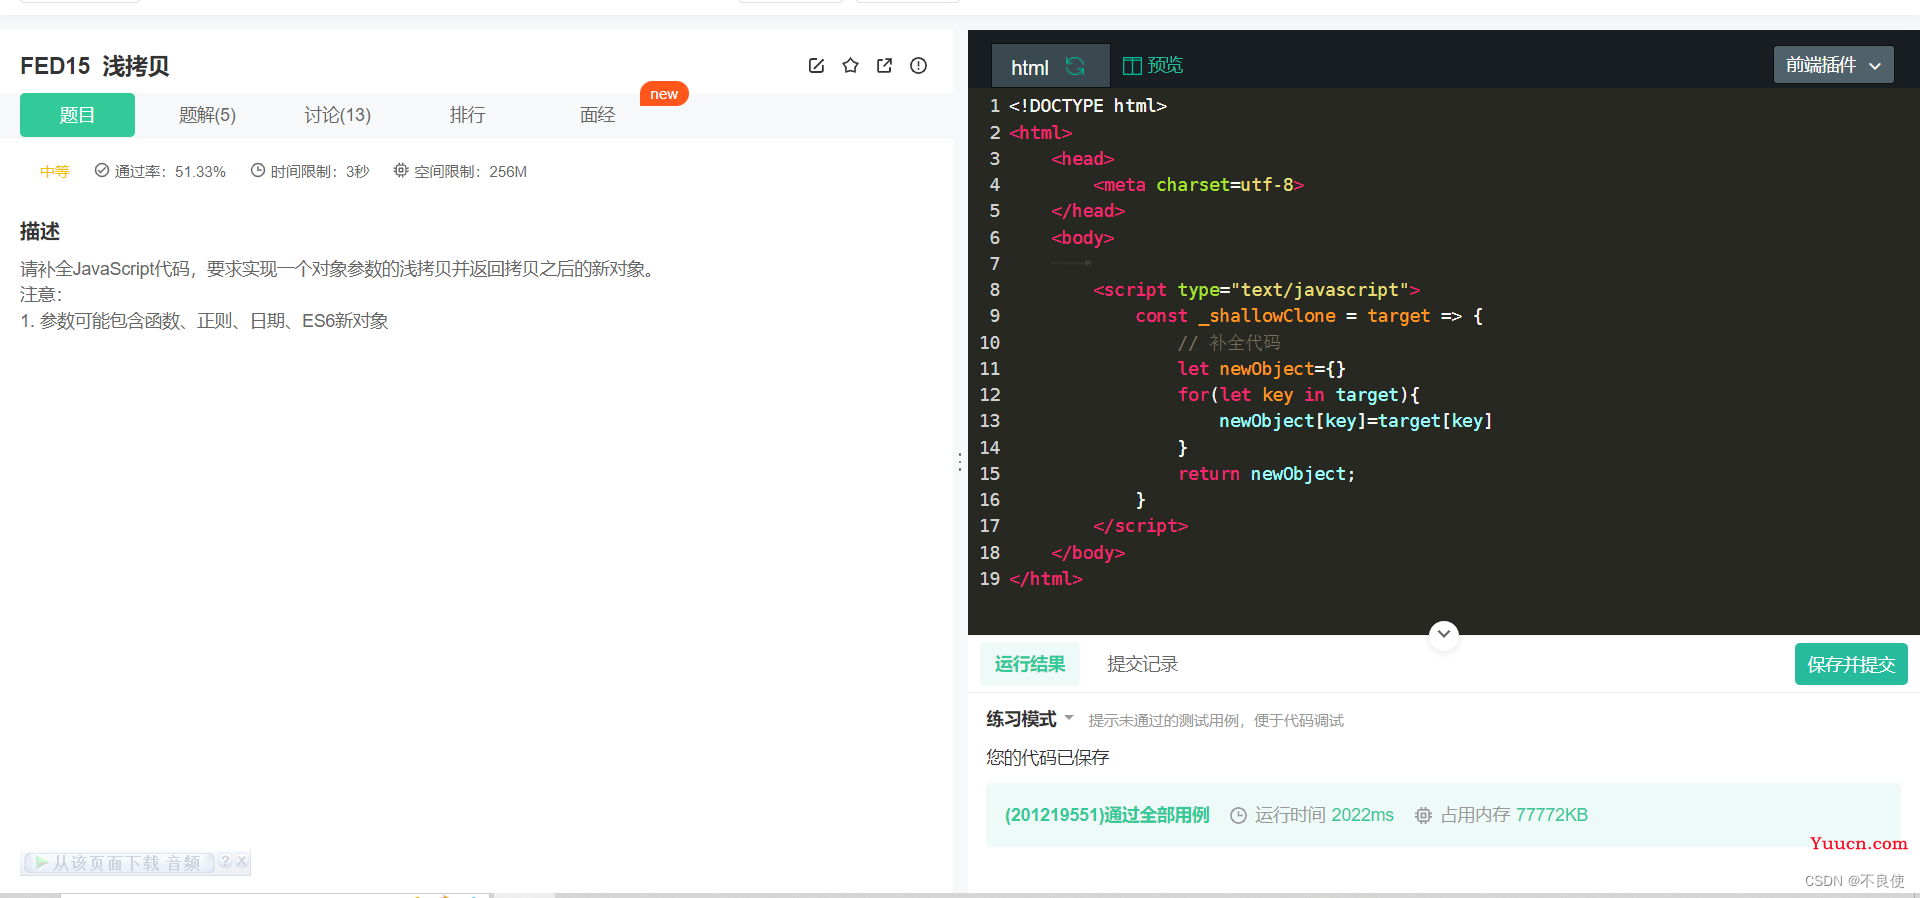Click the <!DOCTYPE html> line

[1088, 106]
